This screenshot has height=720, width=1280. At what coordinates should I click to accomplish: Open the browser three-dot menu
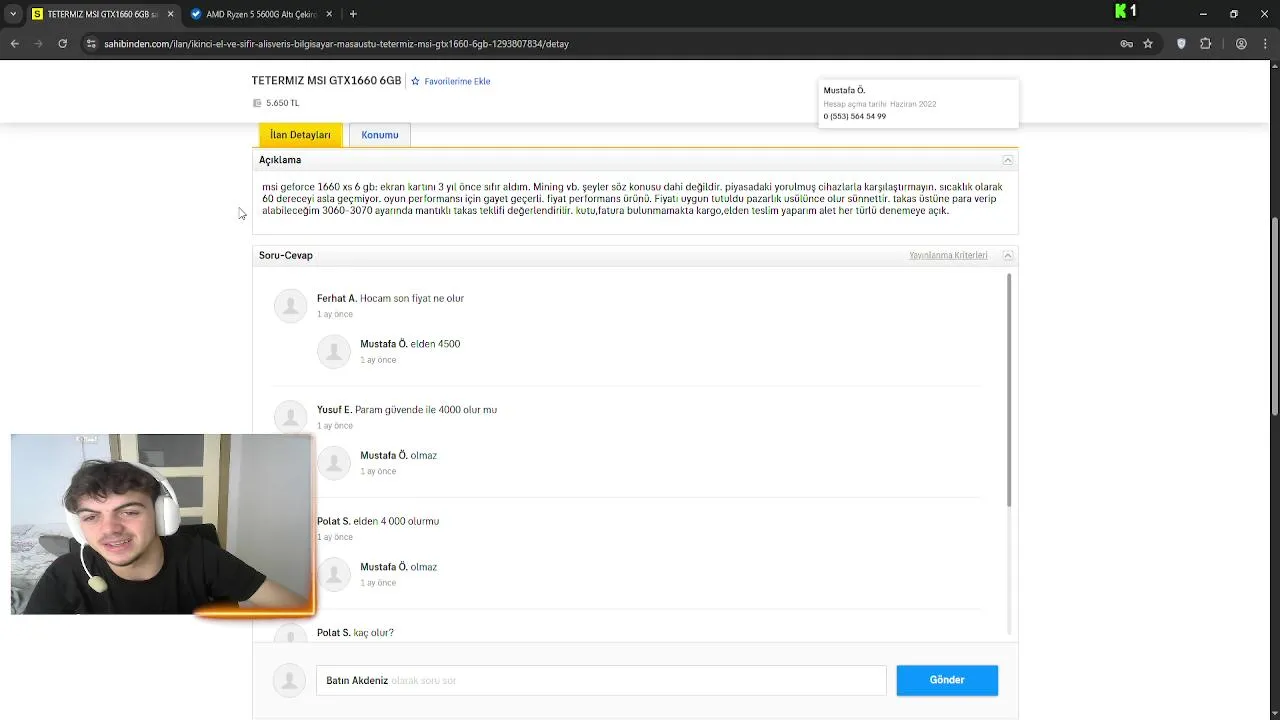point(1265,44)
